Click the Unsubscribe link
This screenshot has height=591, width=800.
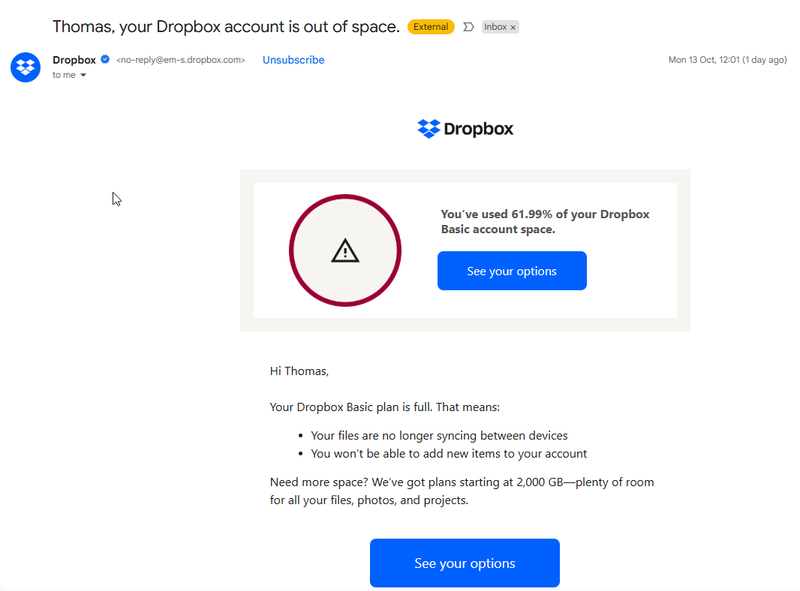coord(293,60)
